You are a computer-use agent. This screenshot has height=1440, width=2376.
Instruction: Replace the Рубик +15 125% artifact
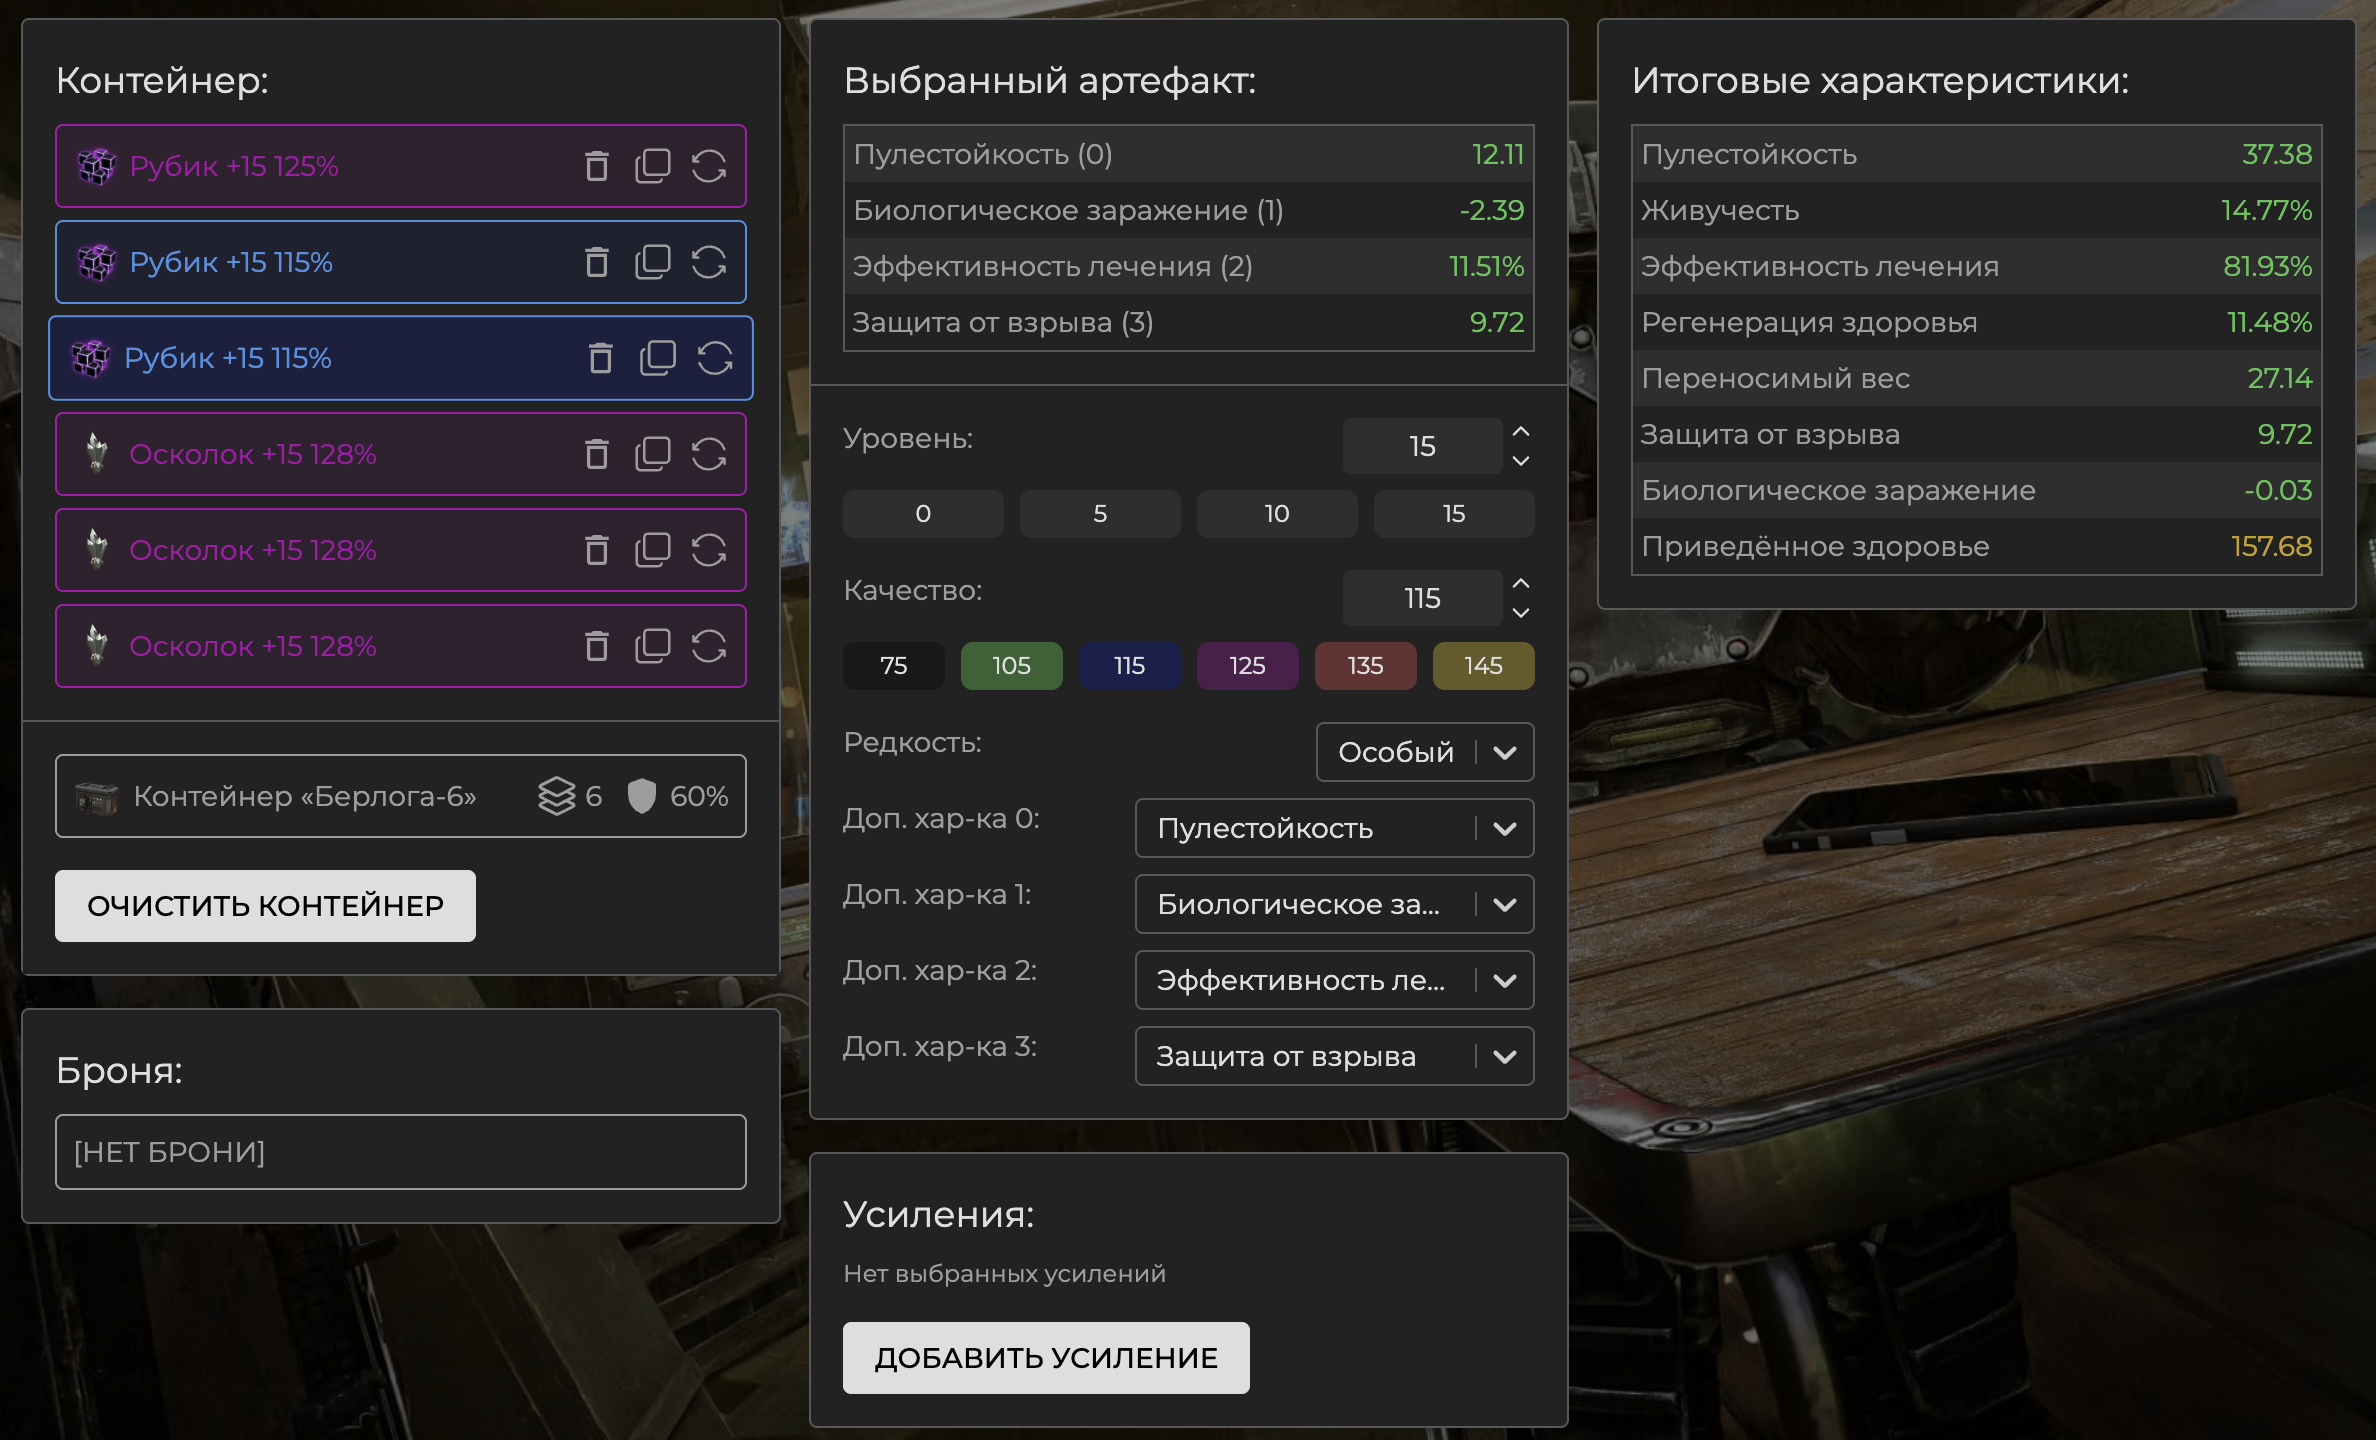[x=709, y=166]
